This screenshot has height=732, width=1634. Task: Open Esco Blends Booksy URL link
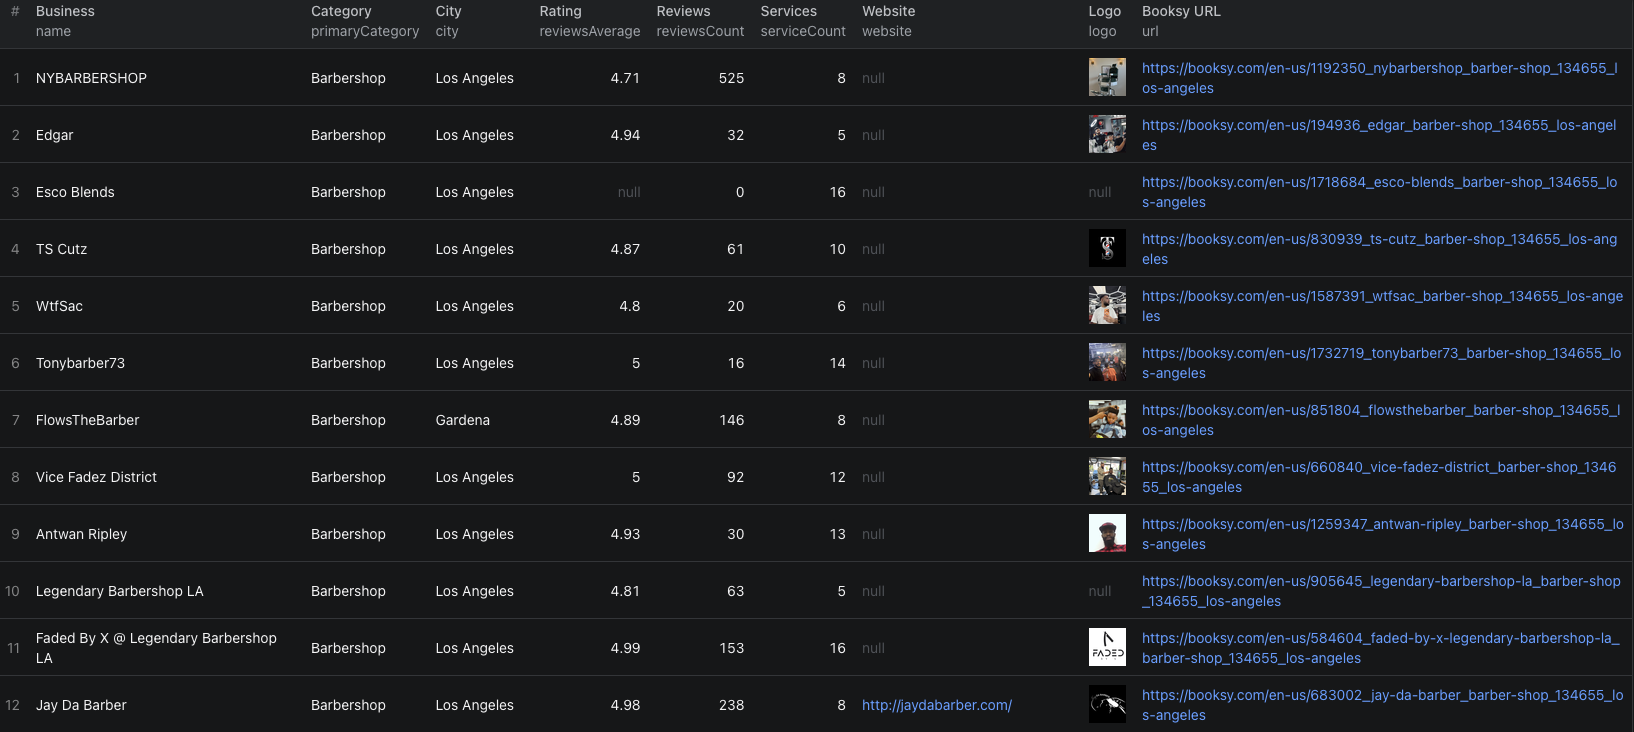(x=1380, y=192)
